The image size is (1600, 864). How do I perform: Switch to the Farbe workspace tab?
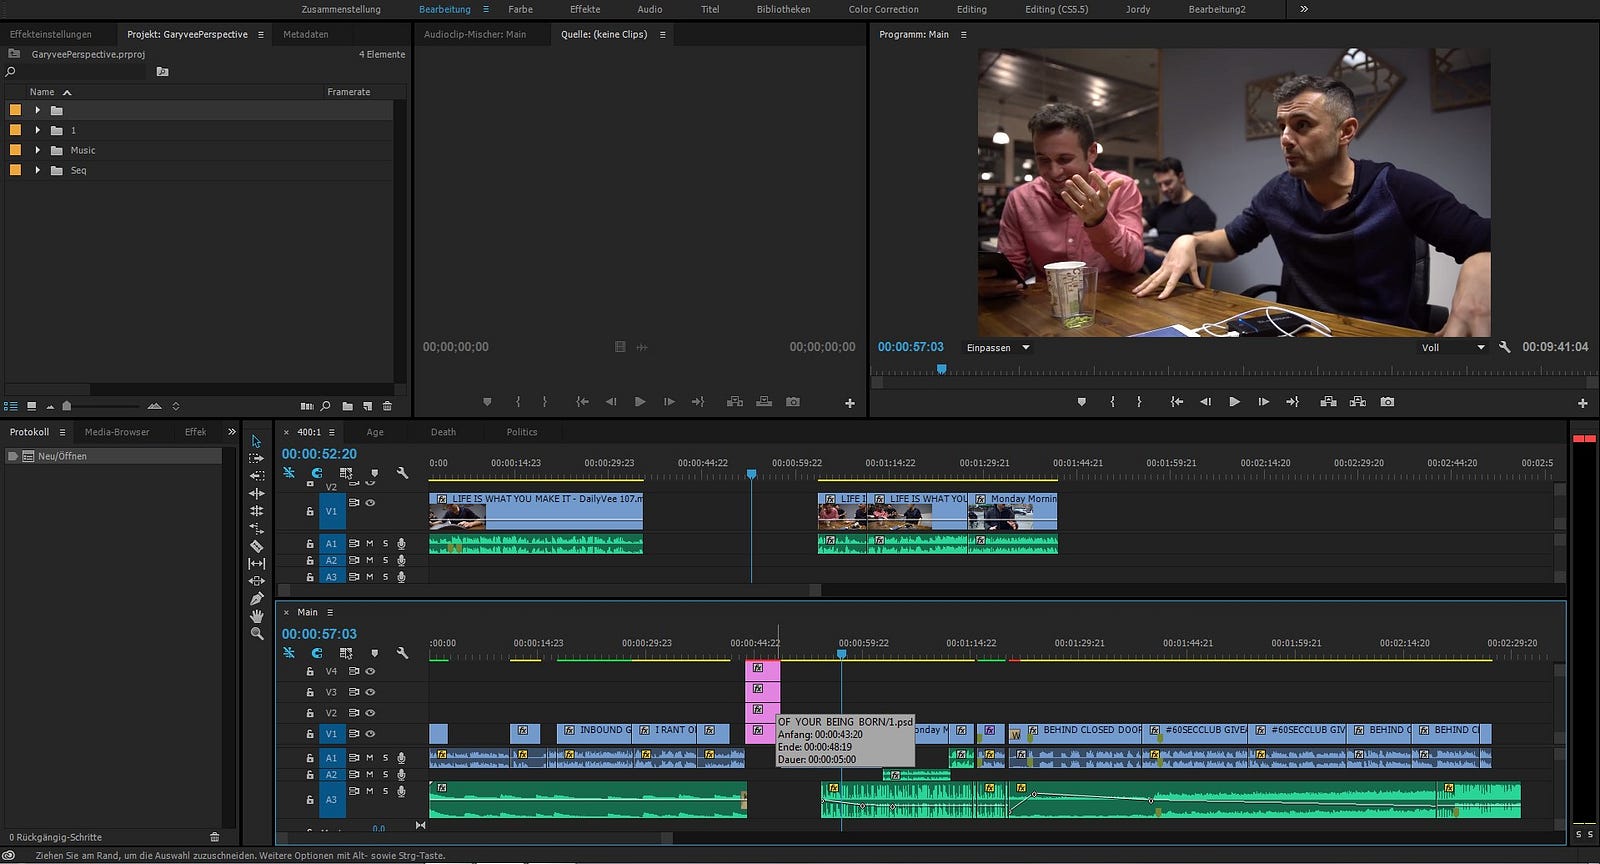coord(520,9)
